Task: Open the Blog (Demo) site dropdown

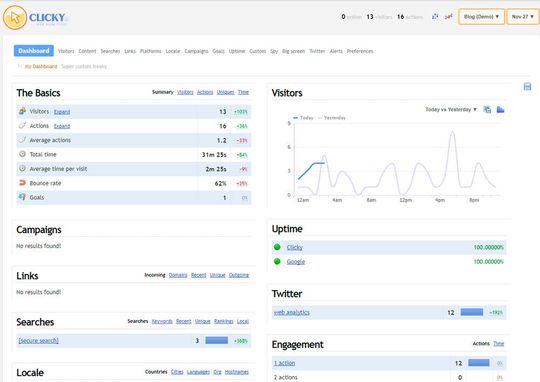Action: coord(481,17)
